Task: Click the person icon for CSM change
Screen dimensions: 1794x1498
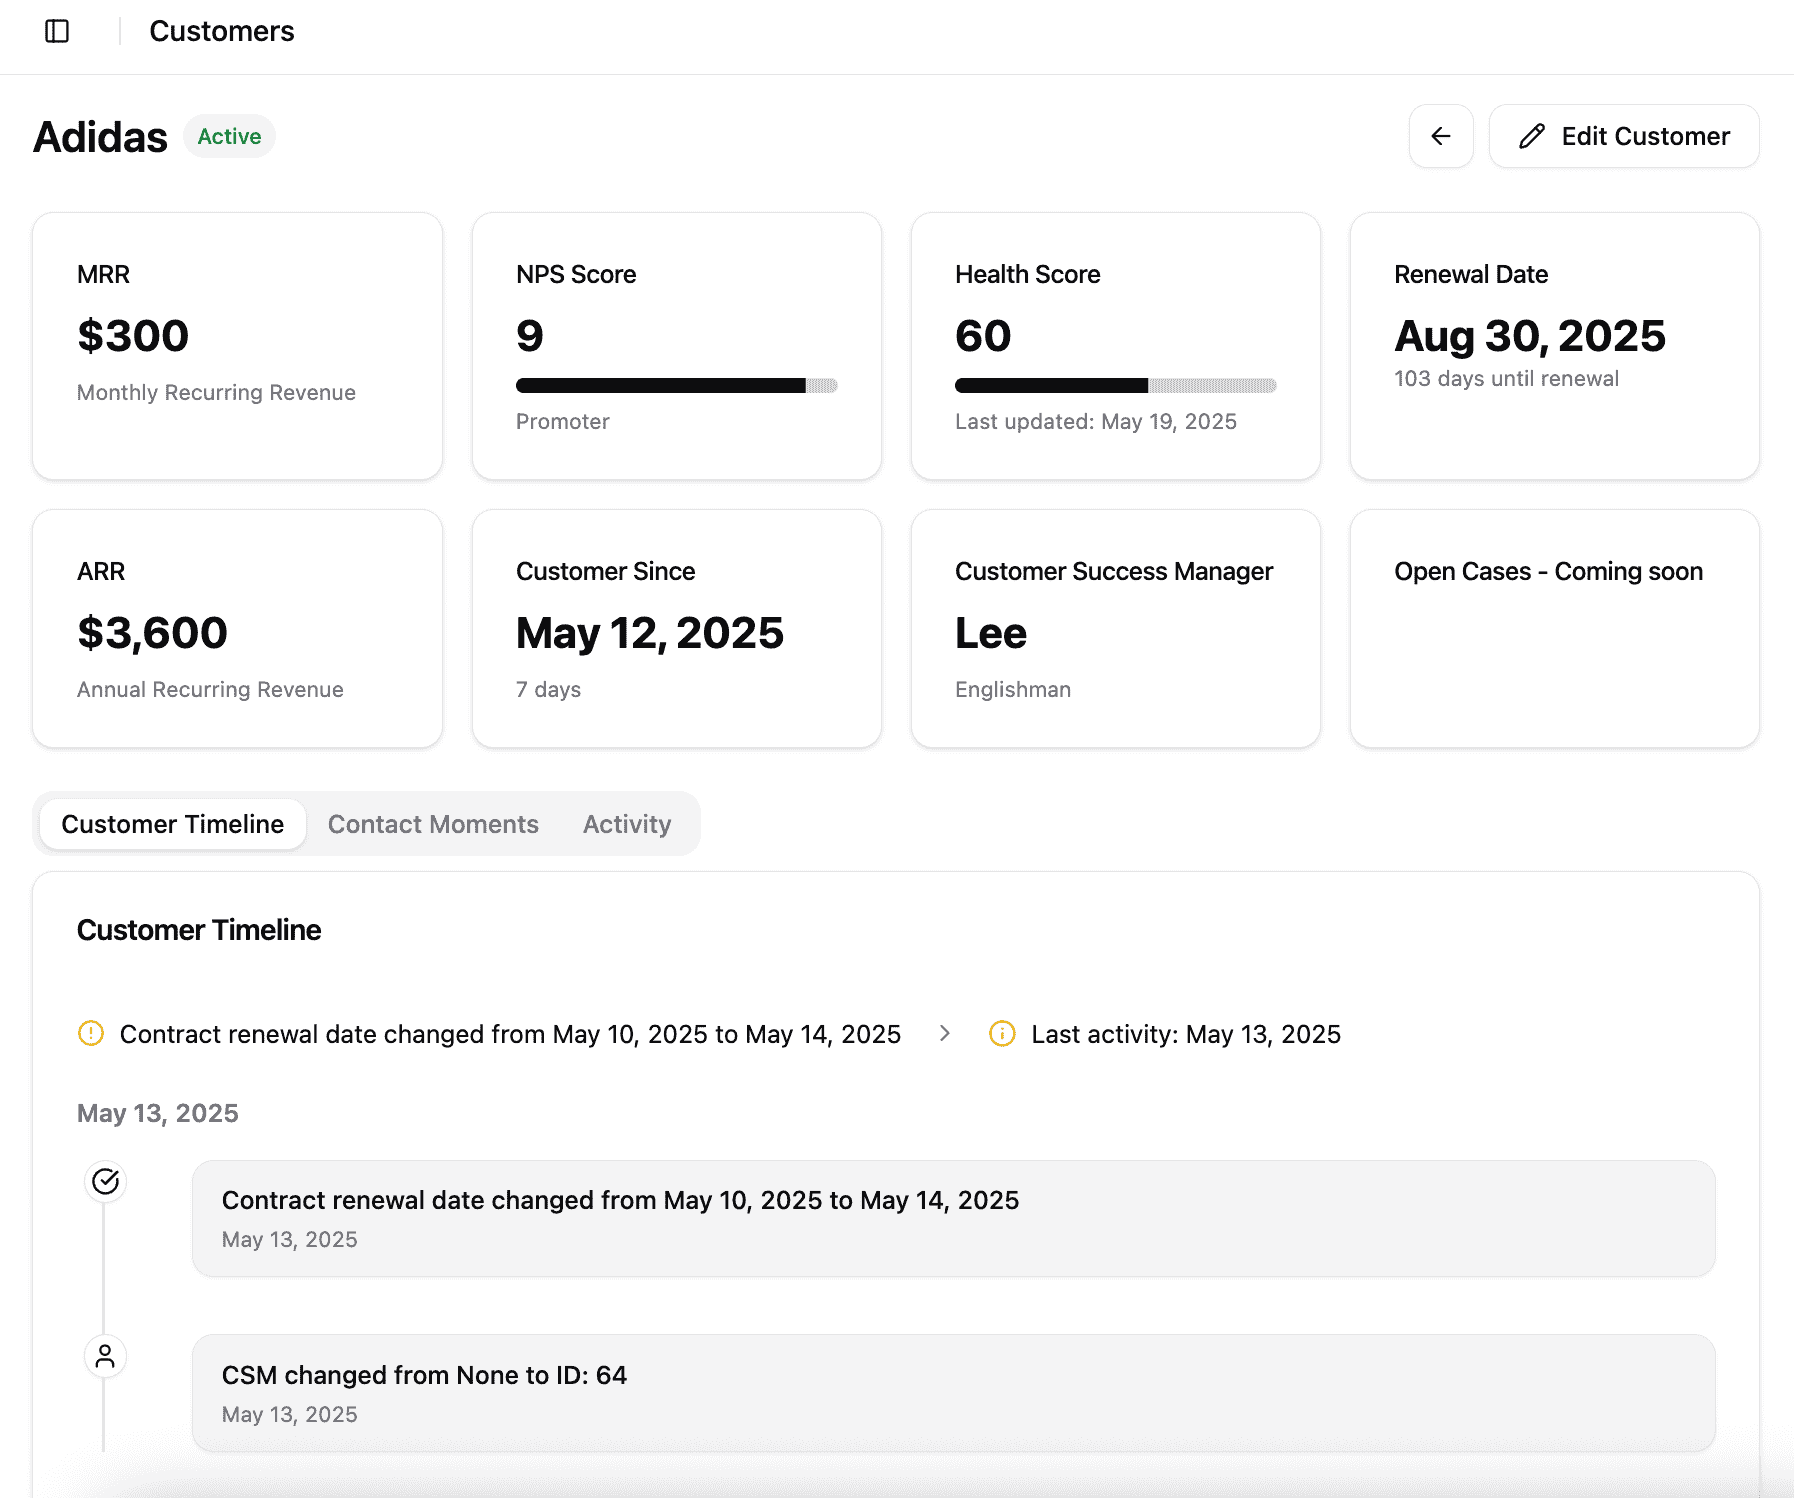Action: 105,1356
